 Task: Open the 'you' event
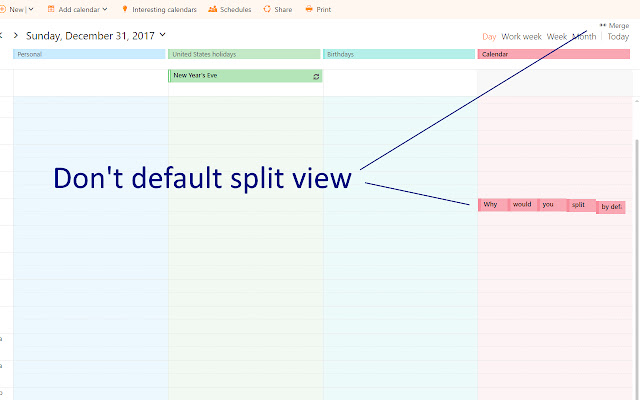tap(552, 205)
